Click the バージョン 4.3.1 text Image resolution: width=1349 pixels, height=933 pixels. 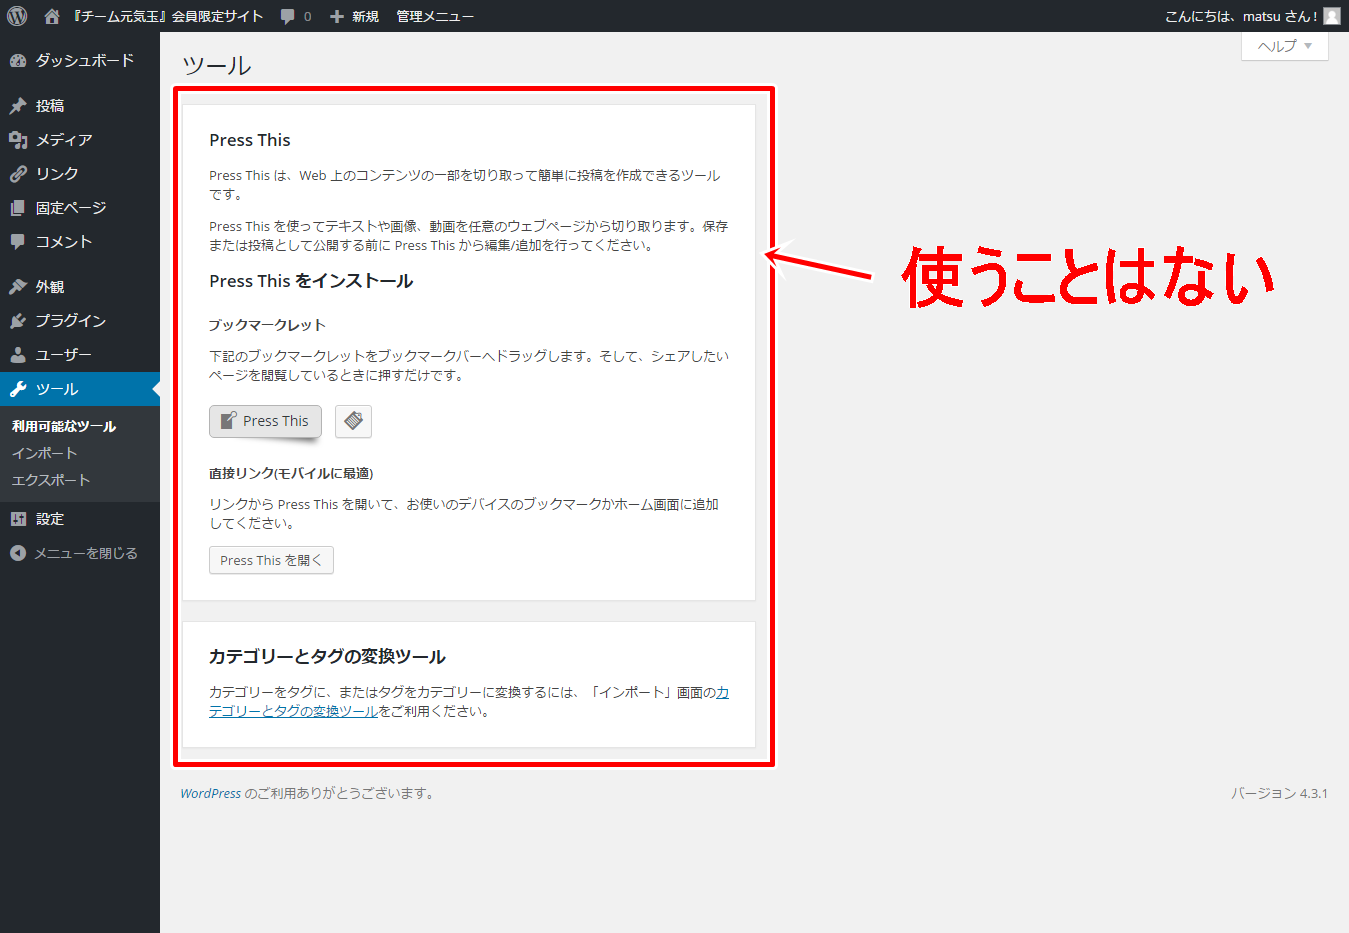1279,793
